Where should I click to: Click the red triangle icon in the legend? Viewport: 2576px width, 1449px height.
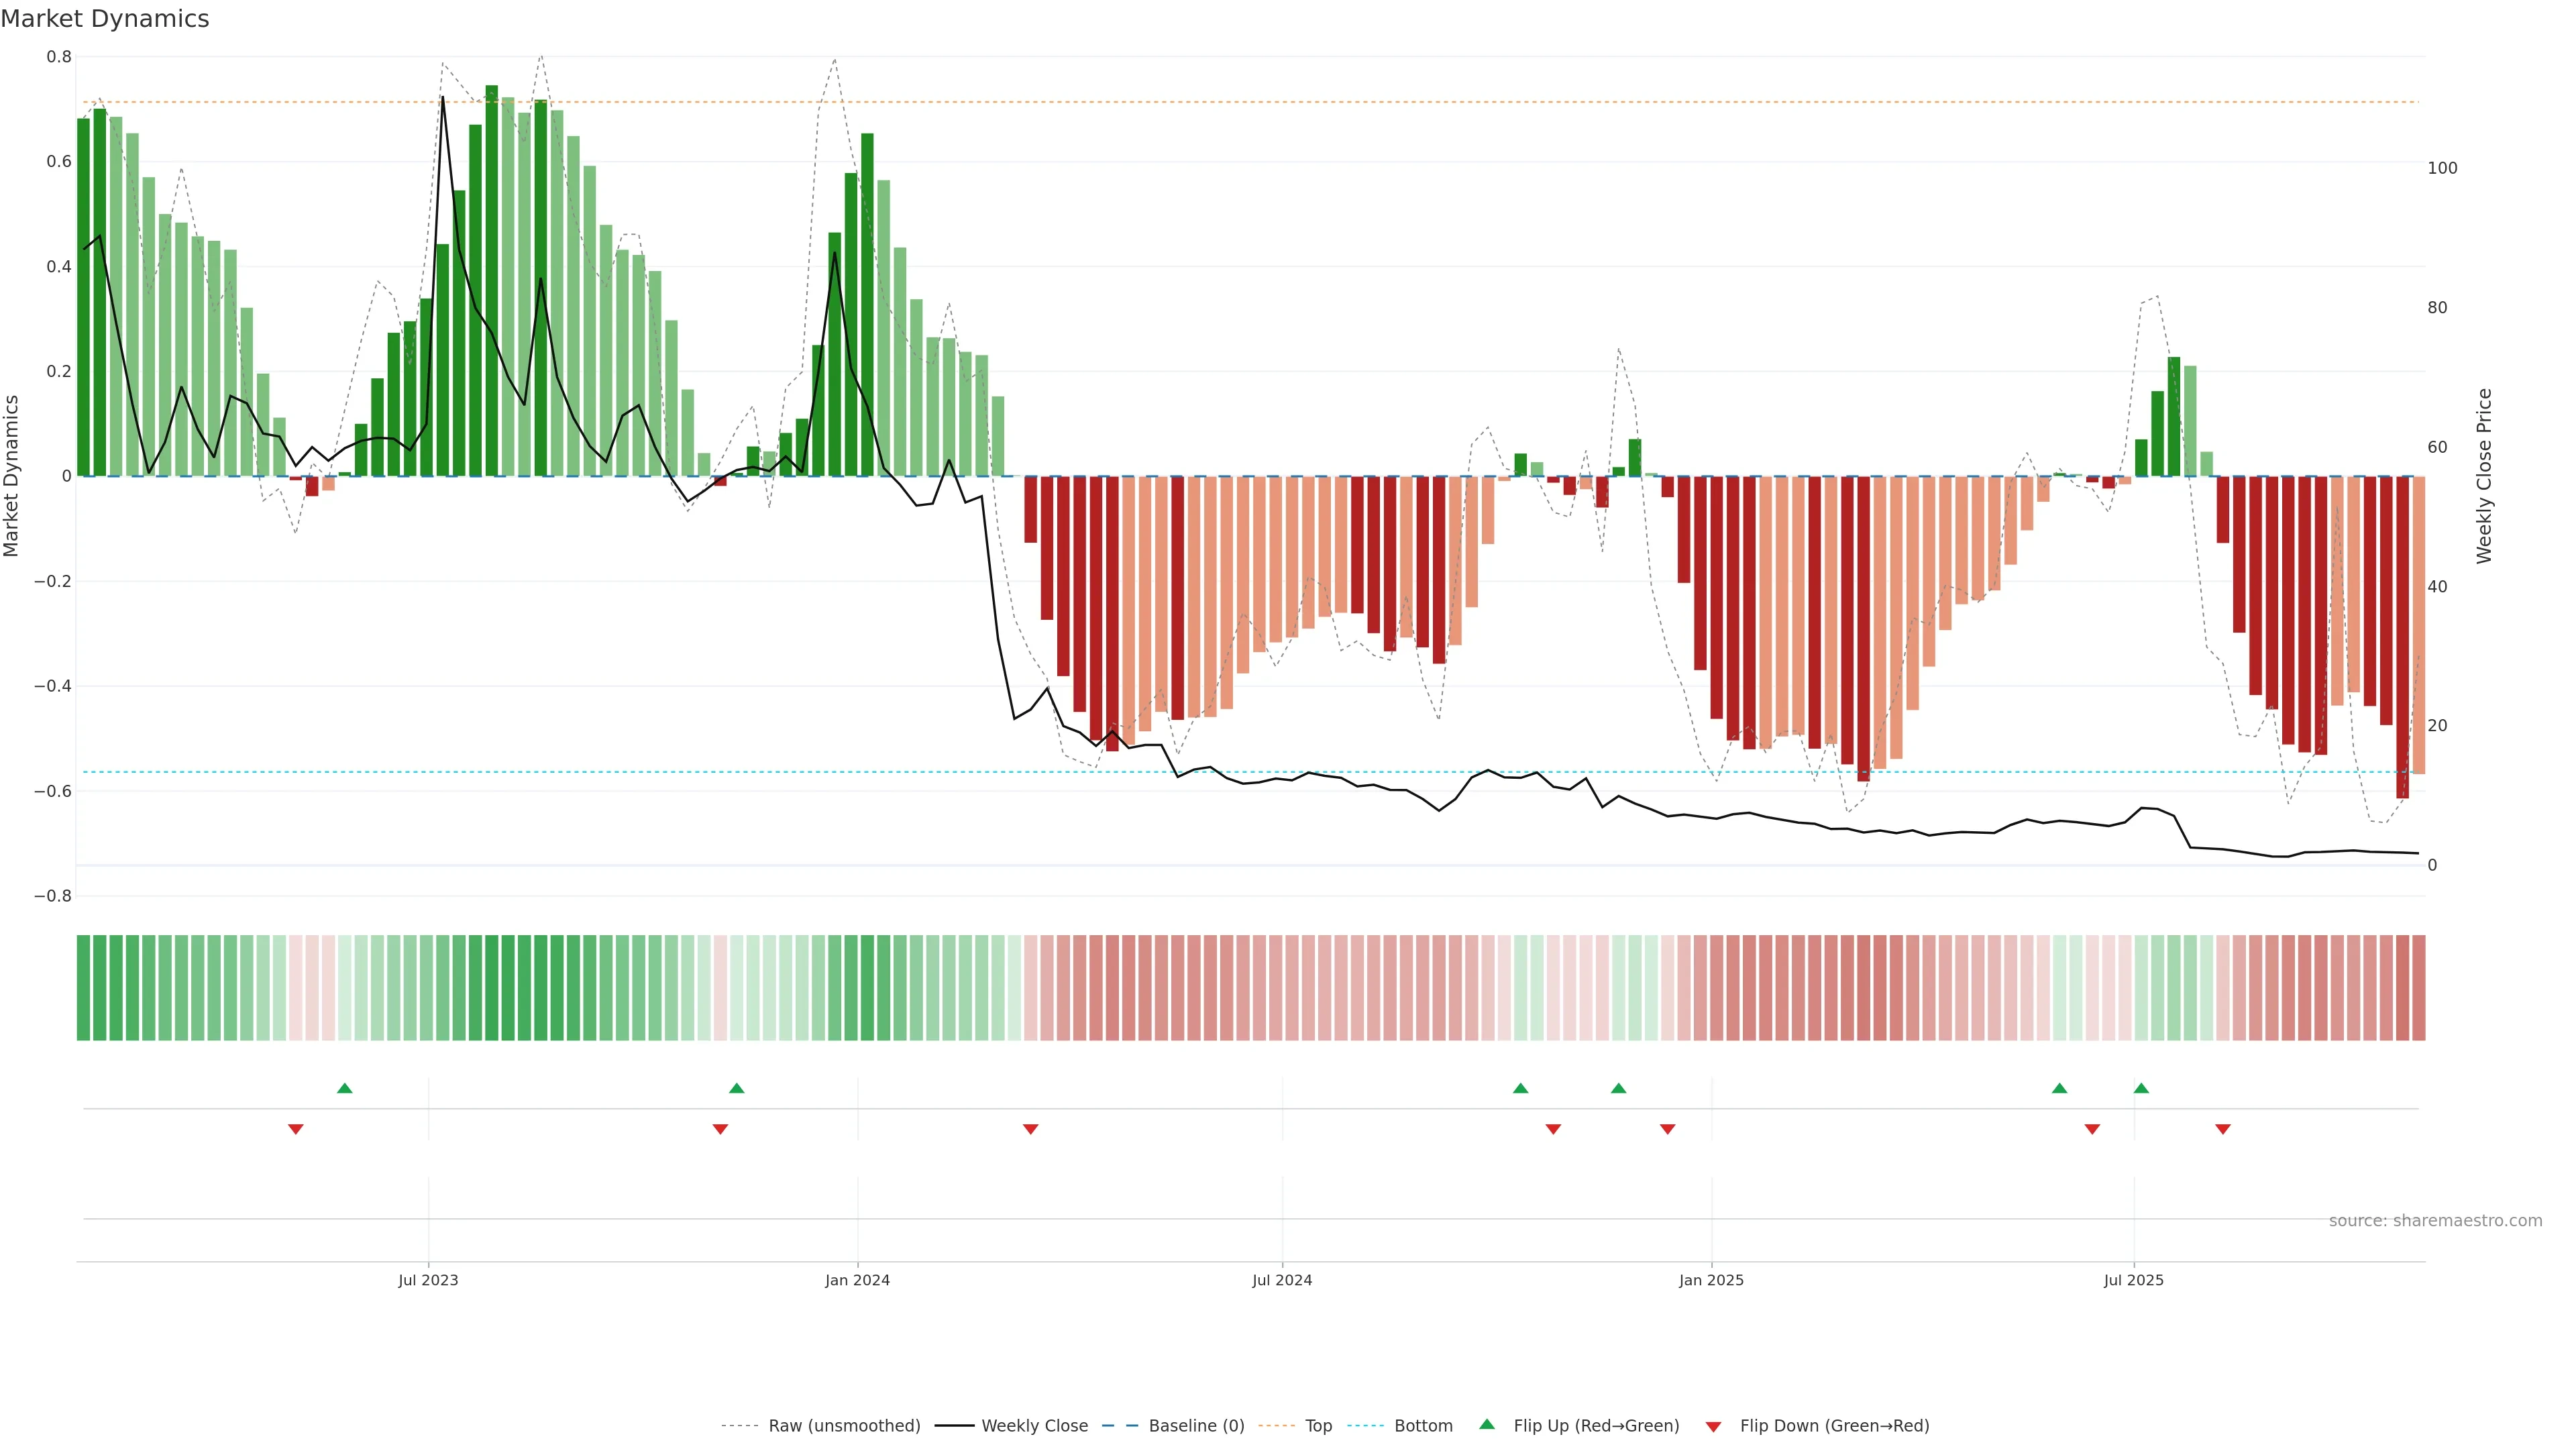point(1713,1427)
